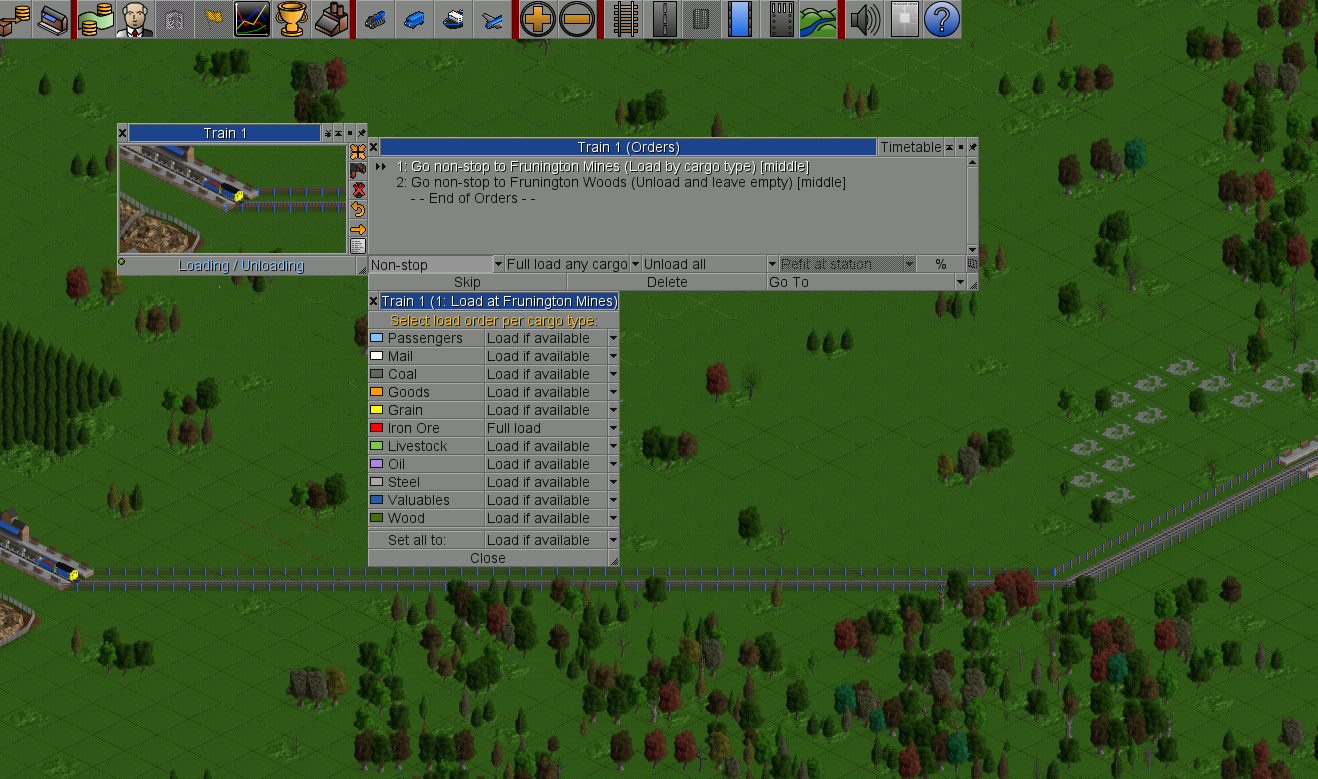The image size is (1318, 779).
Task: Open railway construction tools
Action: 625,19
